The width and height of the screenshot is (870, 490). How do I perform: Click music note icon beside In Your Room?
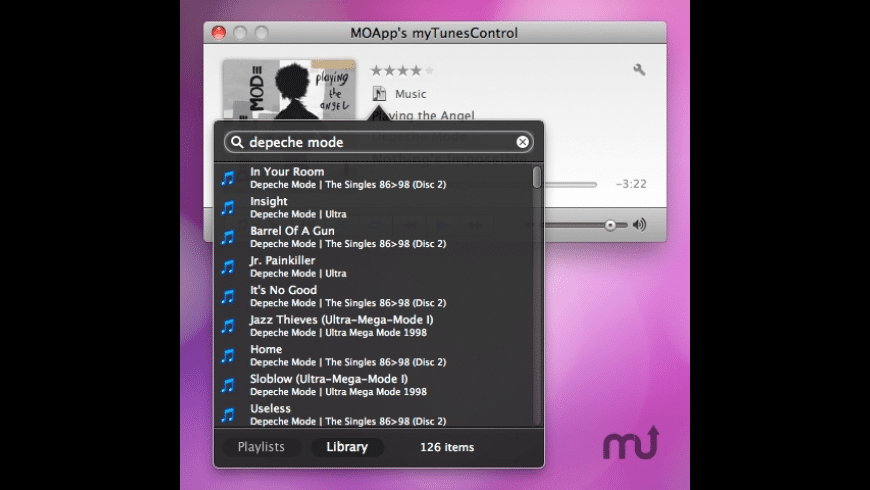click(x=228, y=178)
